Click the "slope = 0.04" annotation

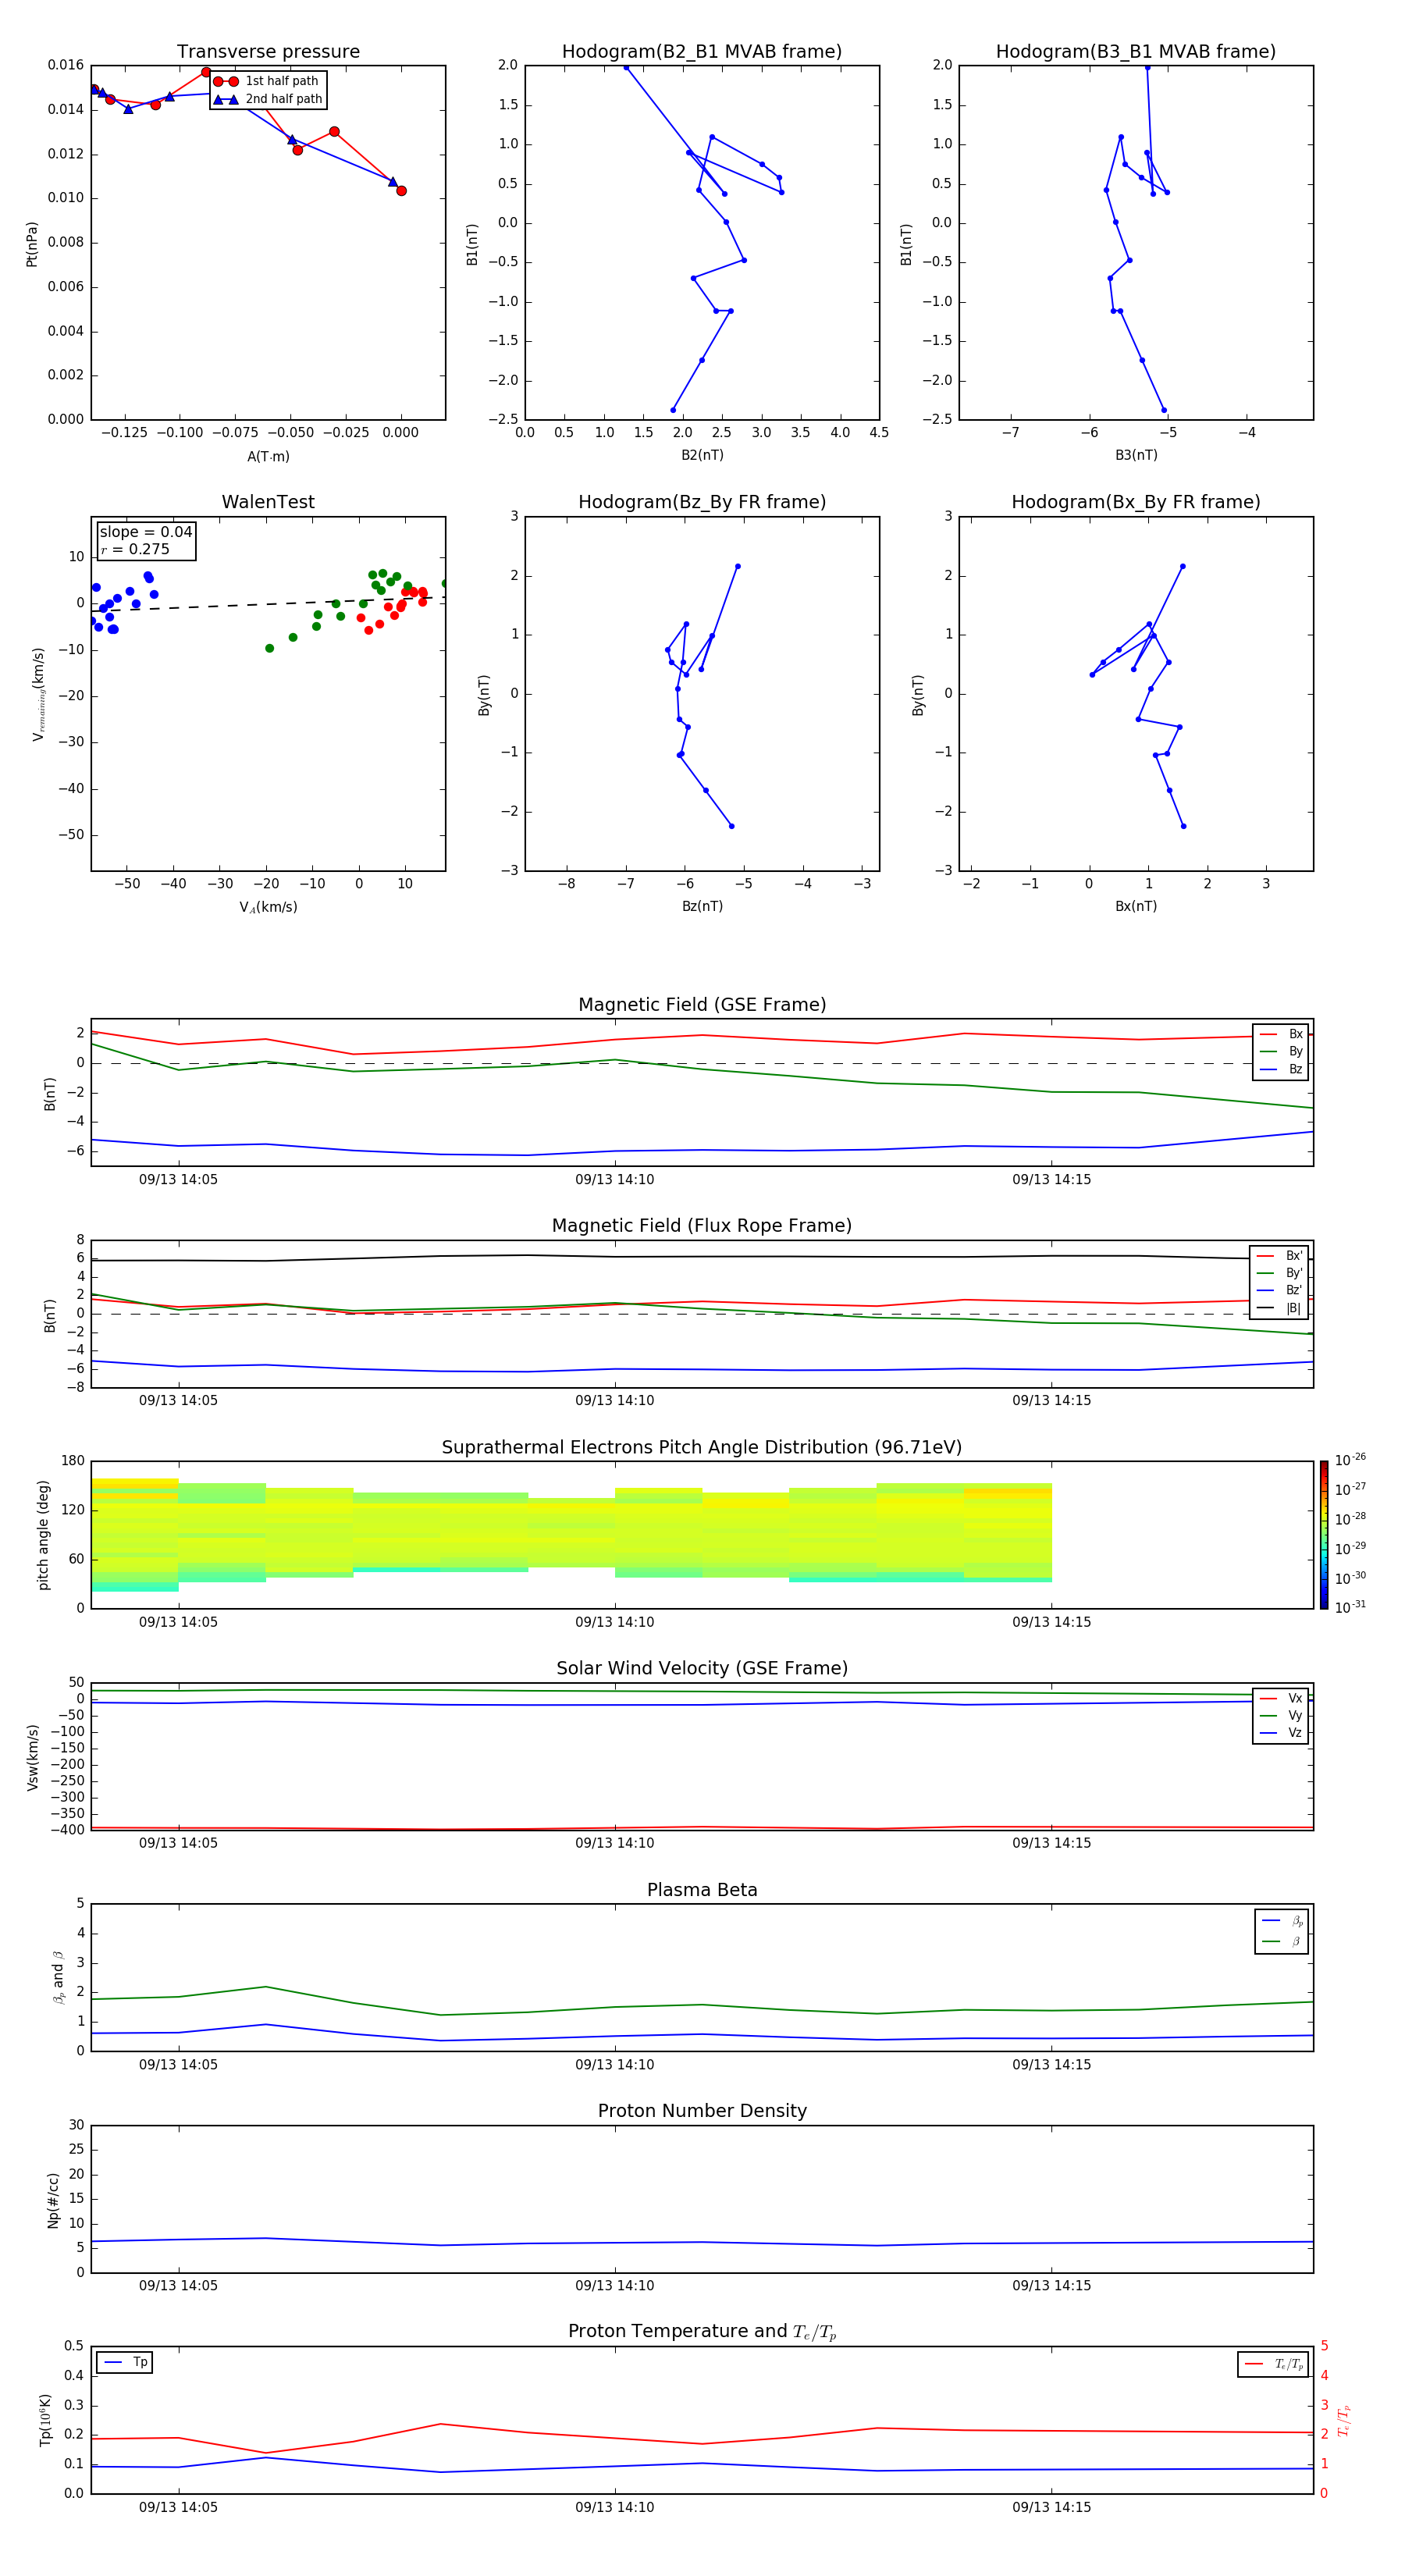(146, 532)
